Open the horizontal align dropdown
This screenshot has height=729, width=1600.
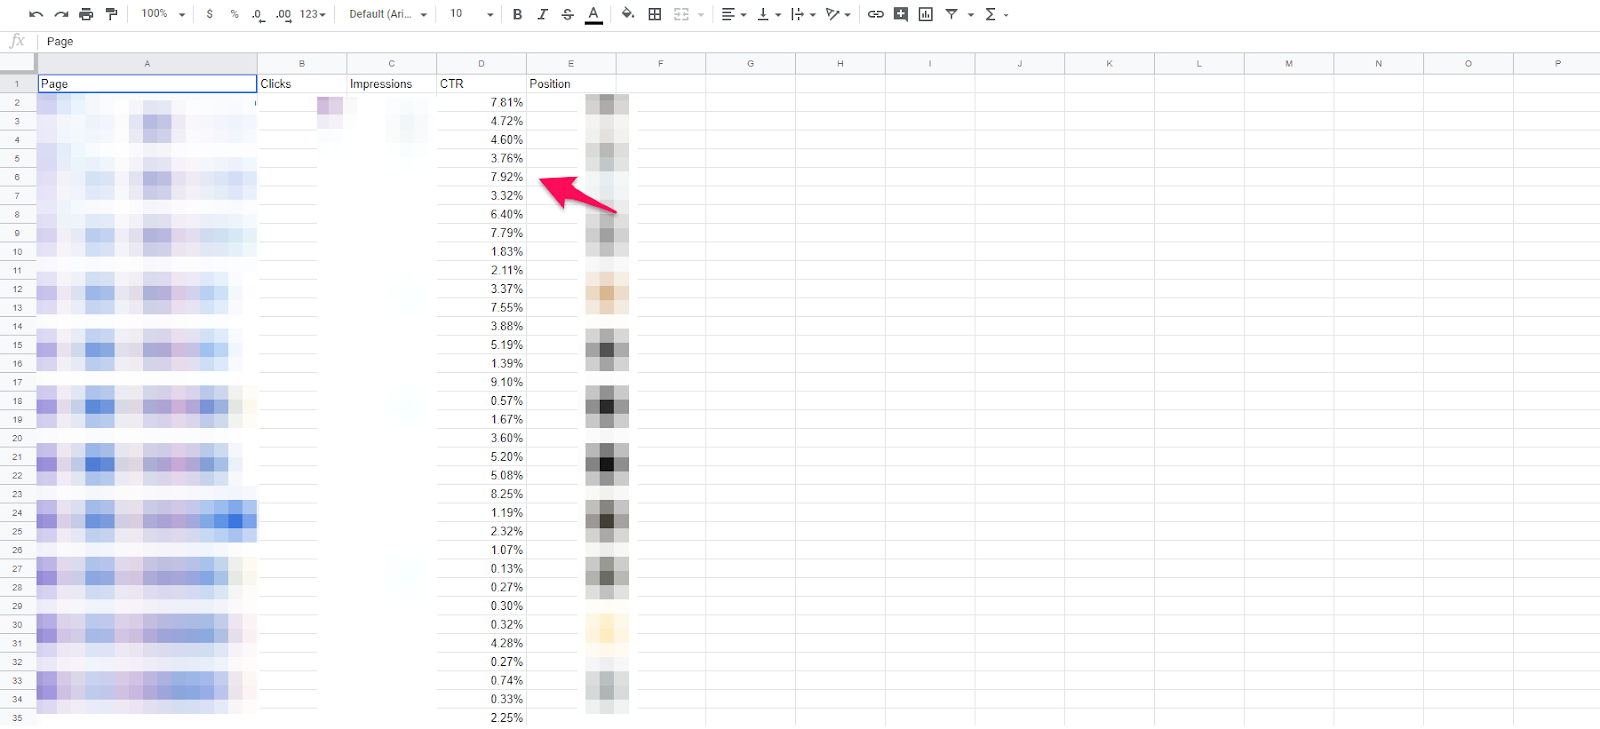(734, 14)
